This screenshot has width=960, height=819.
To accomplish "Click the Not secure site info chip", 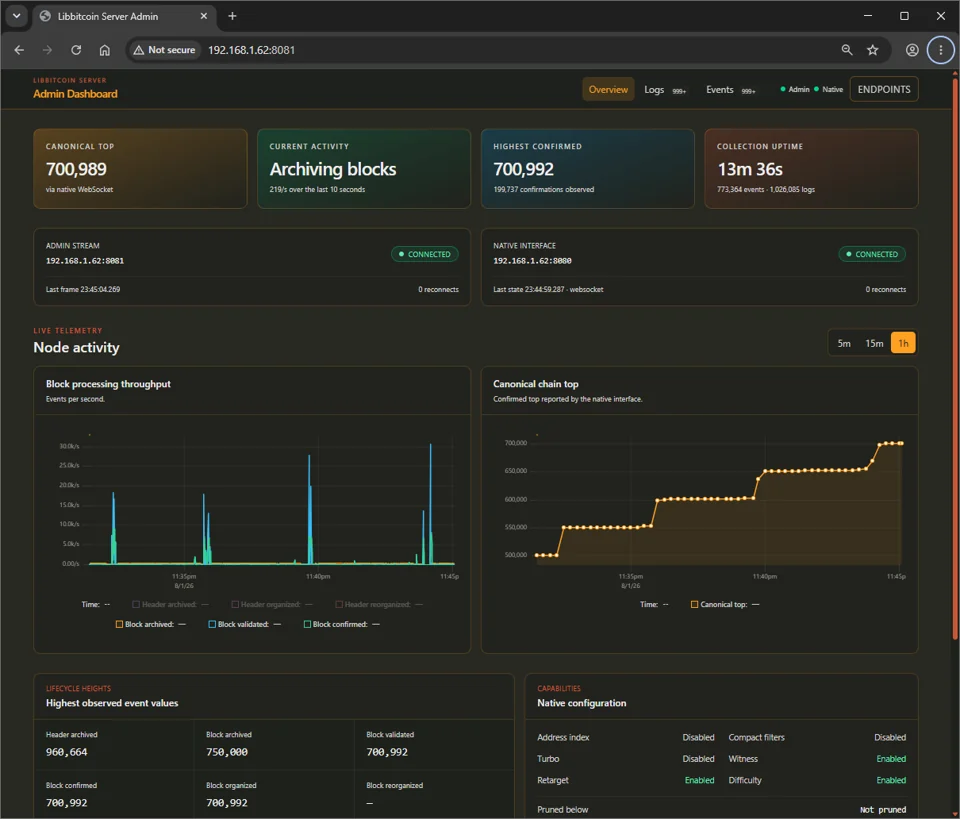I will pyautogui.click(x=164, y=50).
